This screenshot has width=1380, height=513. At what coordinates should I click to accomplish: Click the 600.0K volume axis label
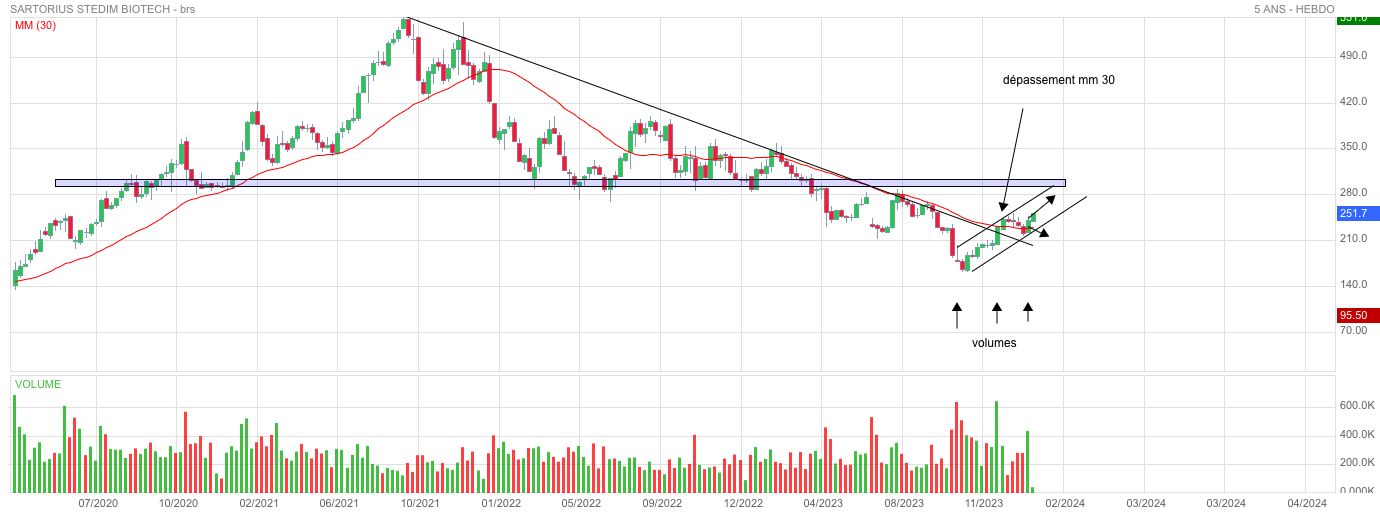pyautogui.click(x=1357, y=406)
